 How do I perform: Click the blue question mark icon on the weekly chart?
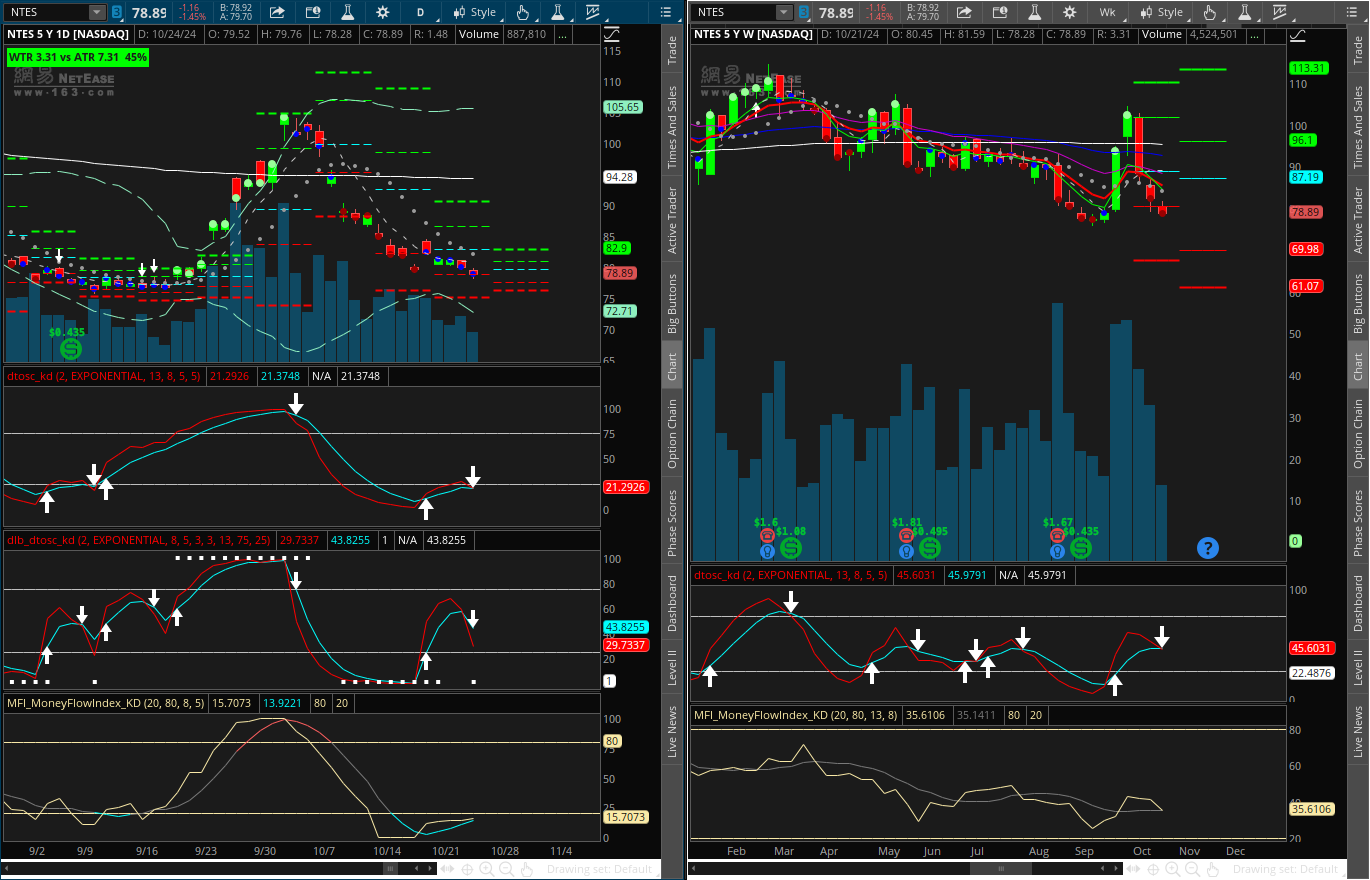coord(1207,547)
